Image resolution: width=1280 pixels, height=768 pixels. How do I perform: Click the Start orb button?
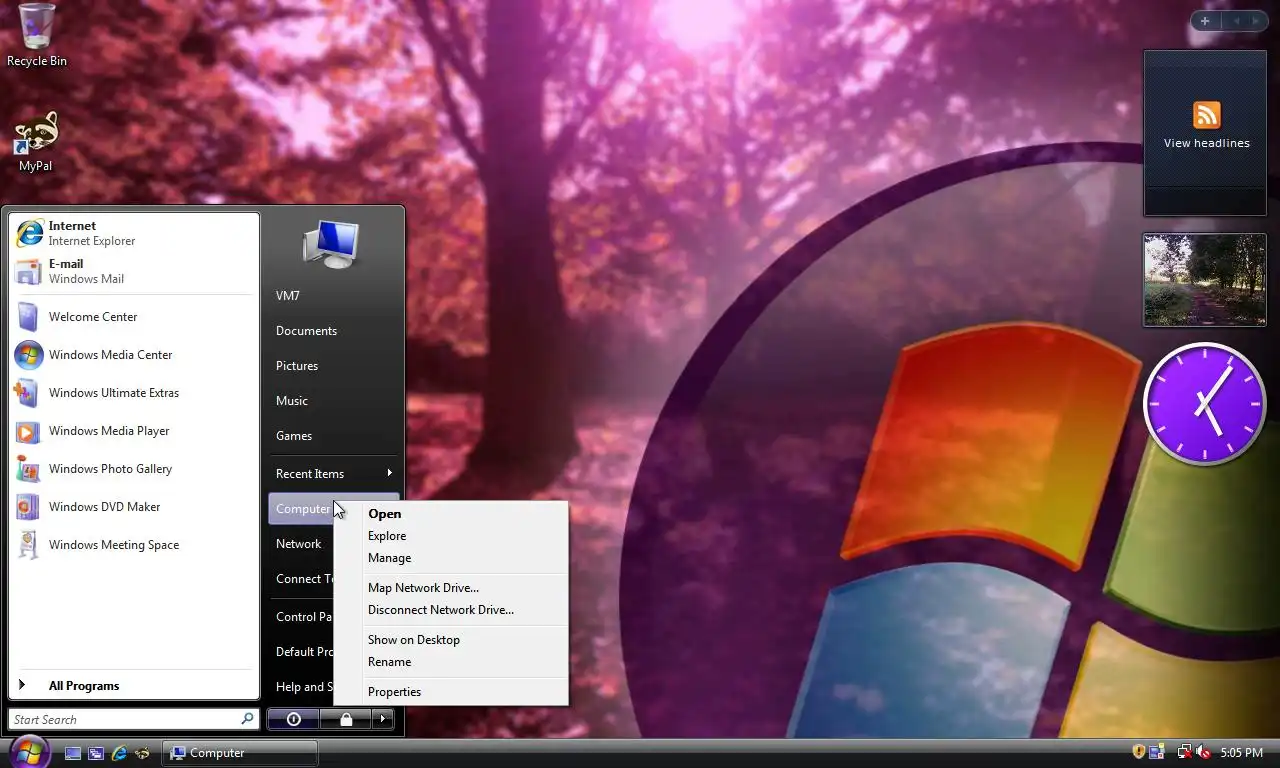[29, 752]
